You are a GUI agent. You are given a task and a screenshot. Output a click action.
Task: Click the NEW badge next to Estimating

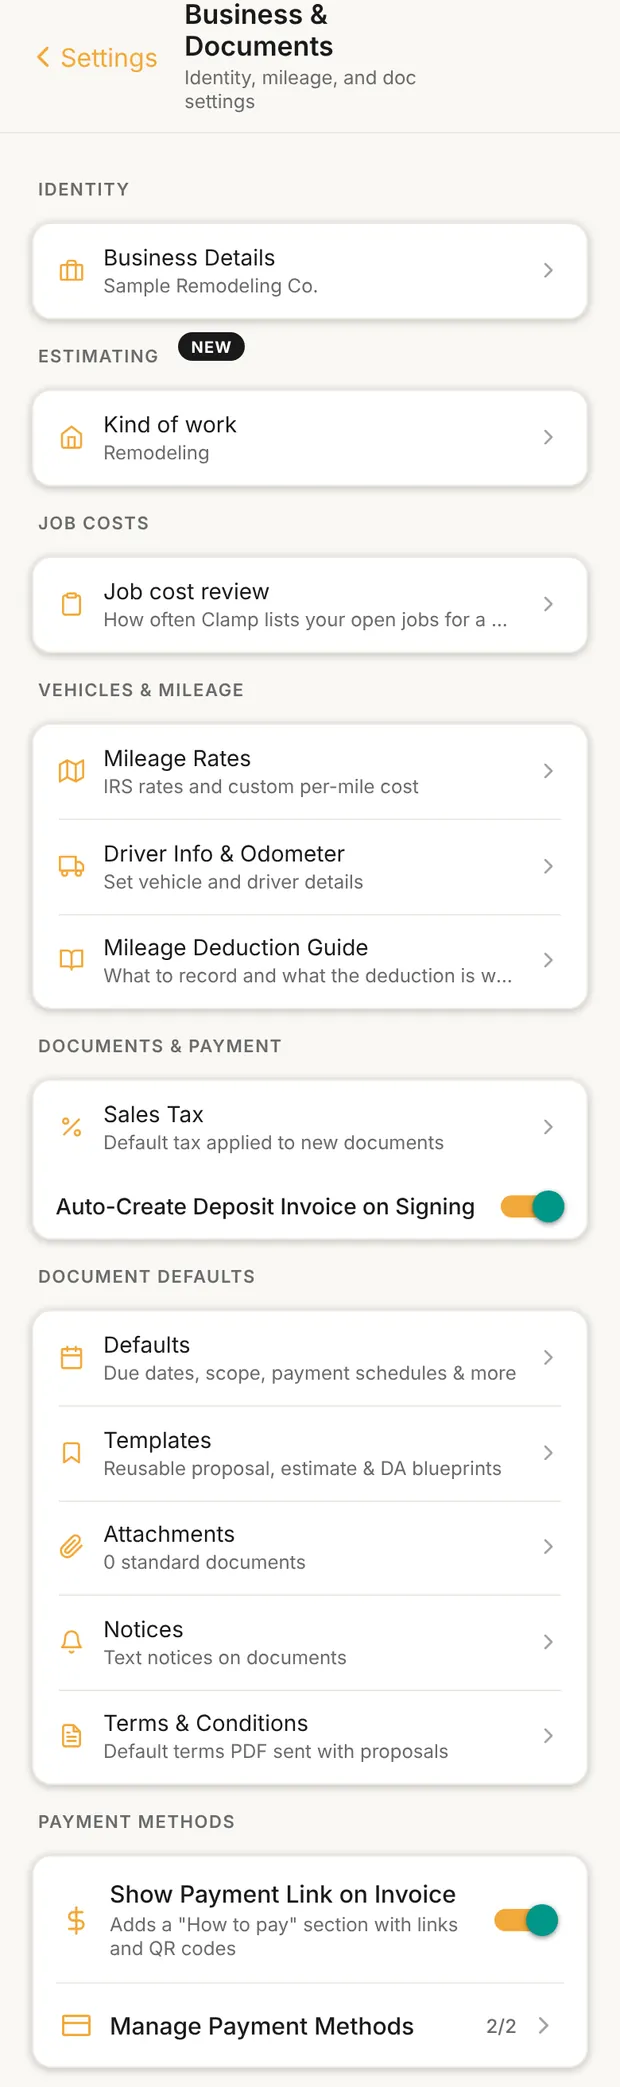(x=211, y=347)
